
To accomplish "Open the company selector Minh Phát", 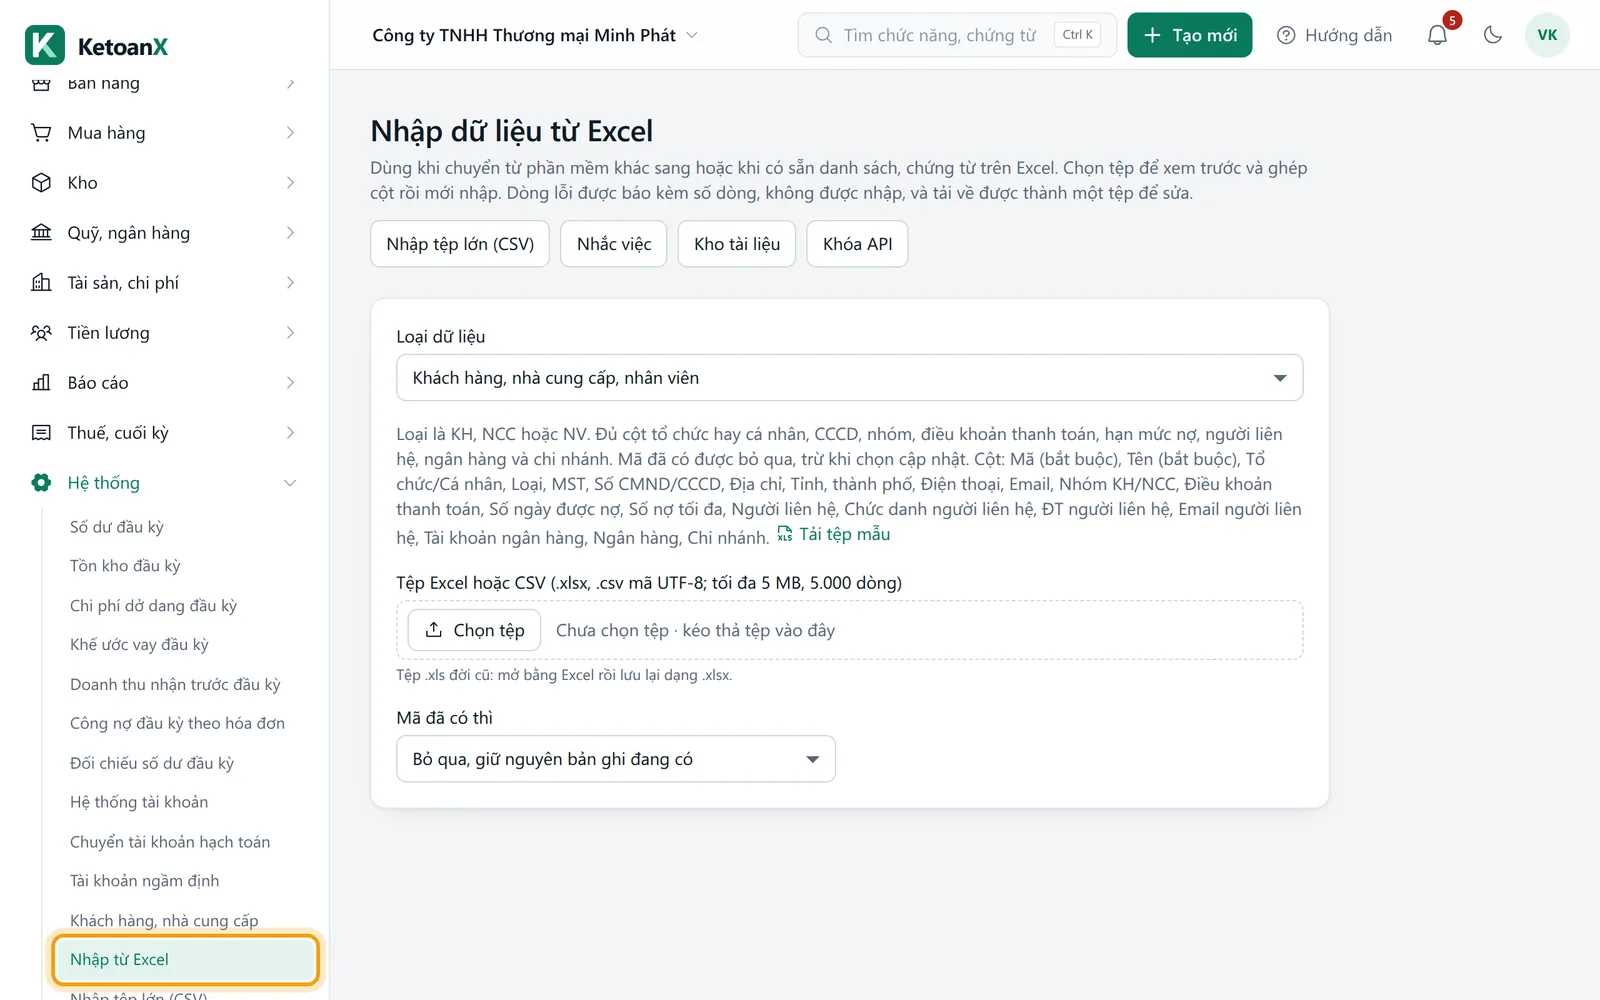I will coord(535,35).
